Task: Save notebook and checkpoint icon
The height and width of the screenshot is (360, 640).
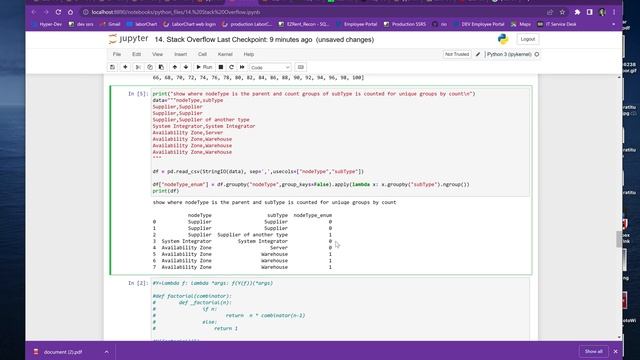Action: pos(112,67)
